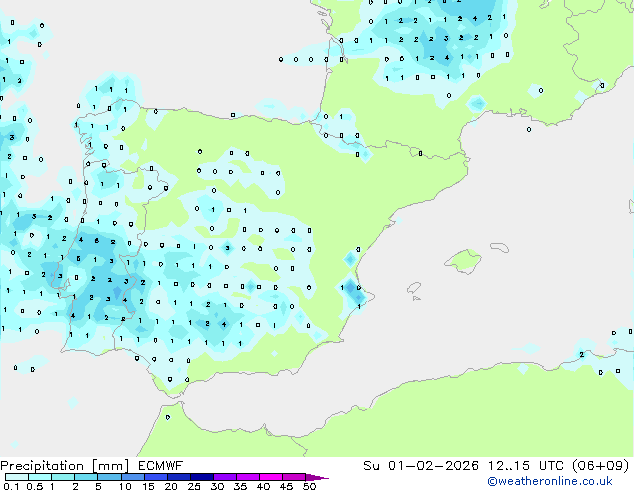
Task: Pick the 15–20 mm blue legend swatch
Action: [x=155, y=477]
